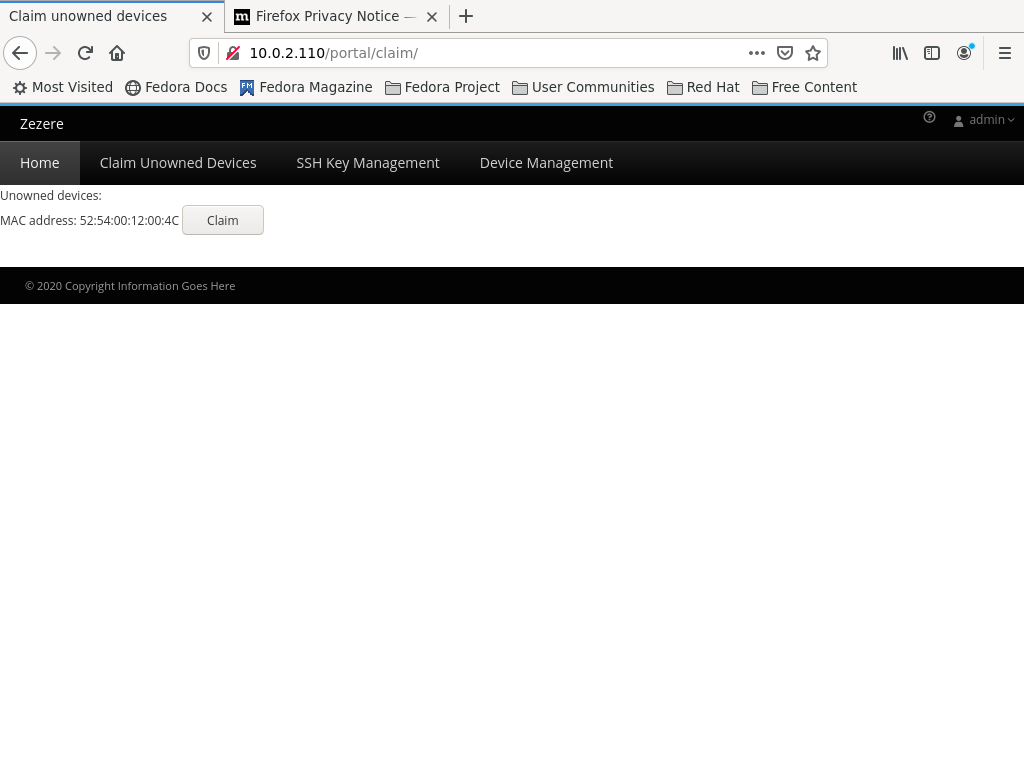Image resolution: width=1024 pixels, height=768 pixels.
Task: Open the admin user dropdown
Action: click(x=984, y=120)
